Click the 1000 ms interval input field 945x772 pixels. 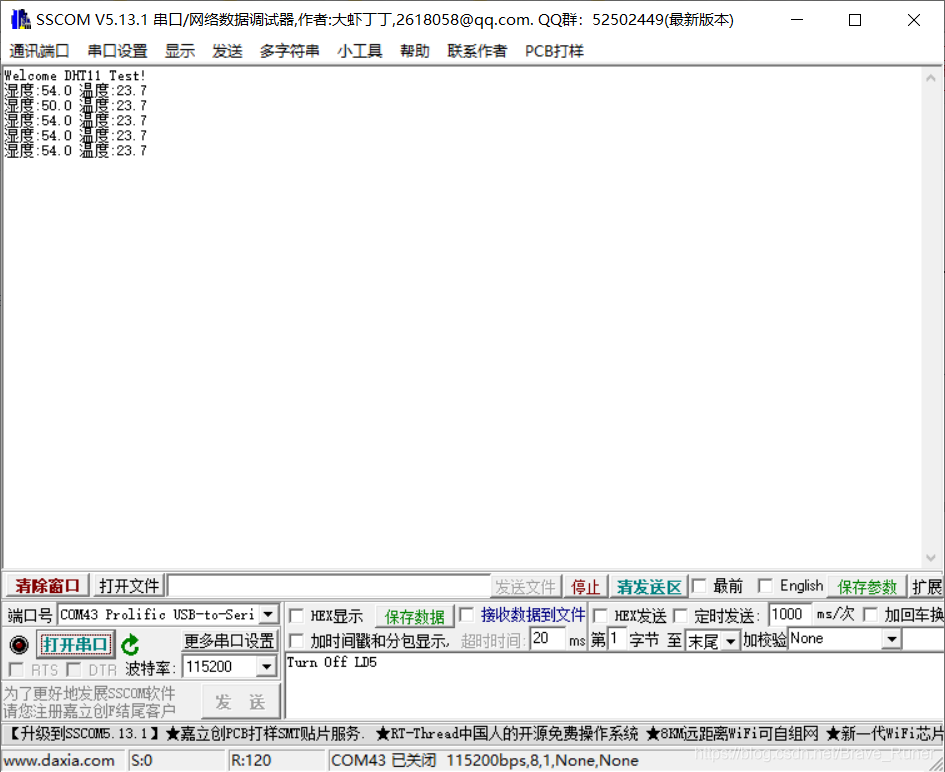tap(790, 614)
